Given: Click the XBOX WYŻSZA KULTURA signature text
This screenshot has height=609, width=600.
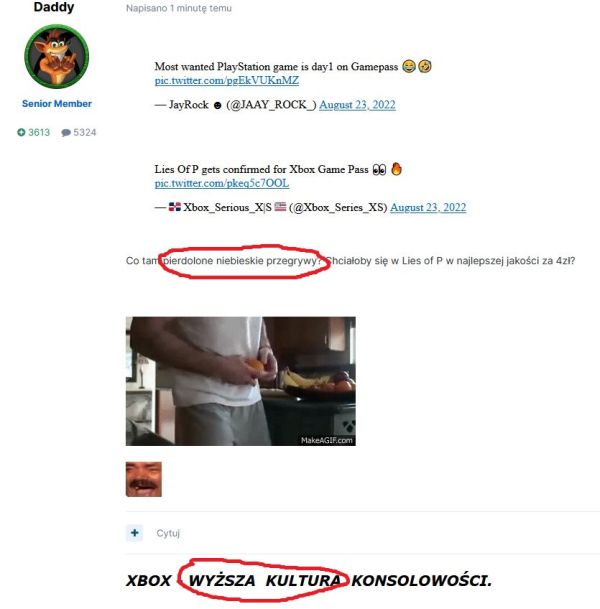Looking at the screenshot, I should click(309, 581).
